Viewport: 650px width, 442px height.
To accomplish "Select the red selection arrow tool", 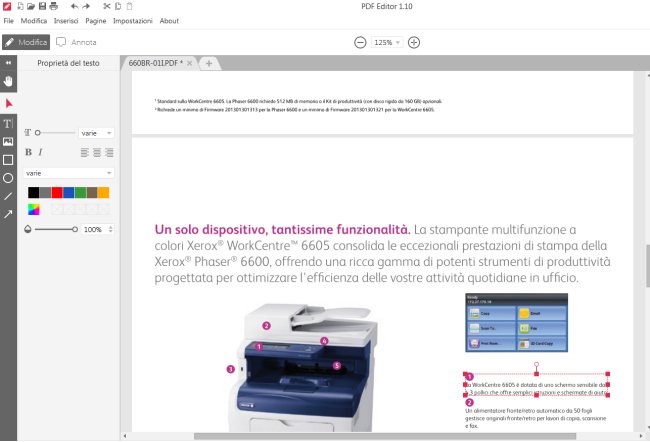I will (8, 103).
